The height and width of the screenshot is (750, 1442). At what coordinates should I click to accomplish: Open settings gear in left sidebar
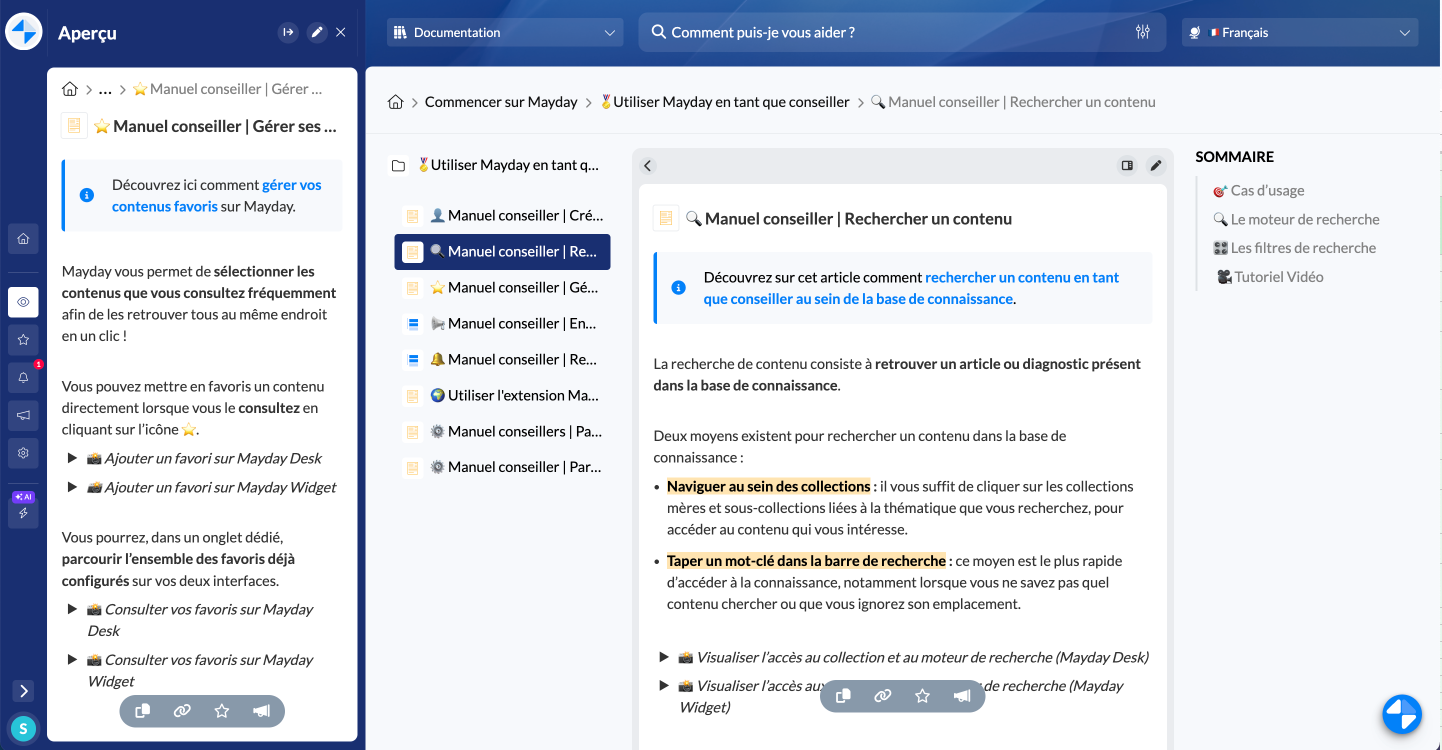(x=23, y=453)
